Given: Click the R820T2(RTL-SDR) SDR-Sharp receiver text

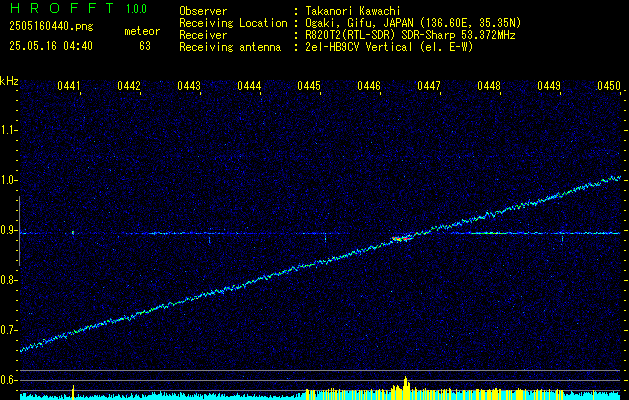Looking at the screenshot, I should pyautogui.click(x=410, y=35).
